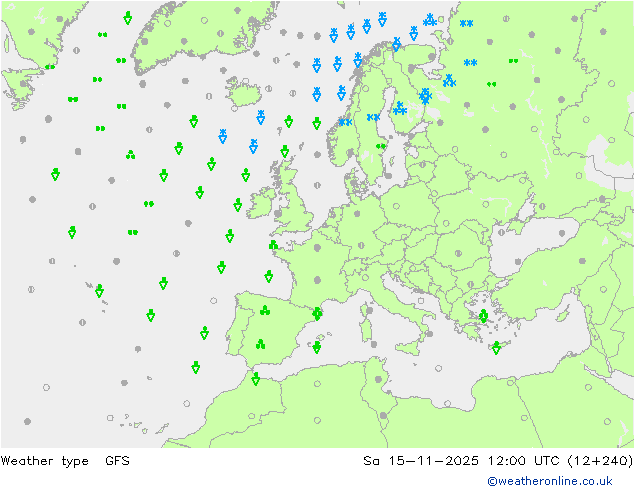Select the rain shower symbol on Crete

coord(497,348)
